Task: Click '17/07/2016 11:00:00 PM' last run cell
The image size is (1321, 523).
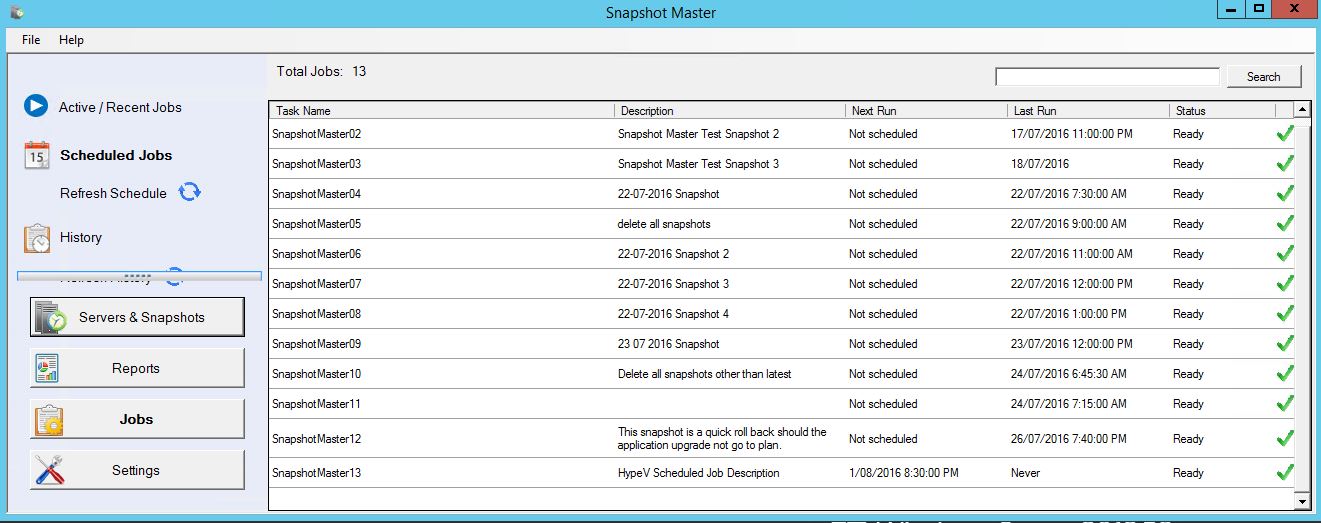Action: 1071,134
